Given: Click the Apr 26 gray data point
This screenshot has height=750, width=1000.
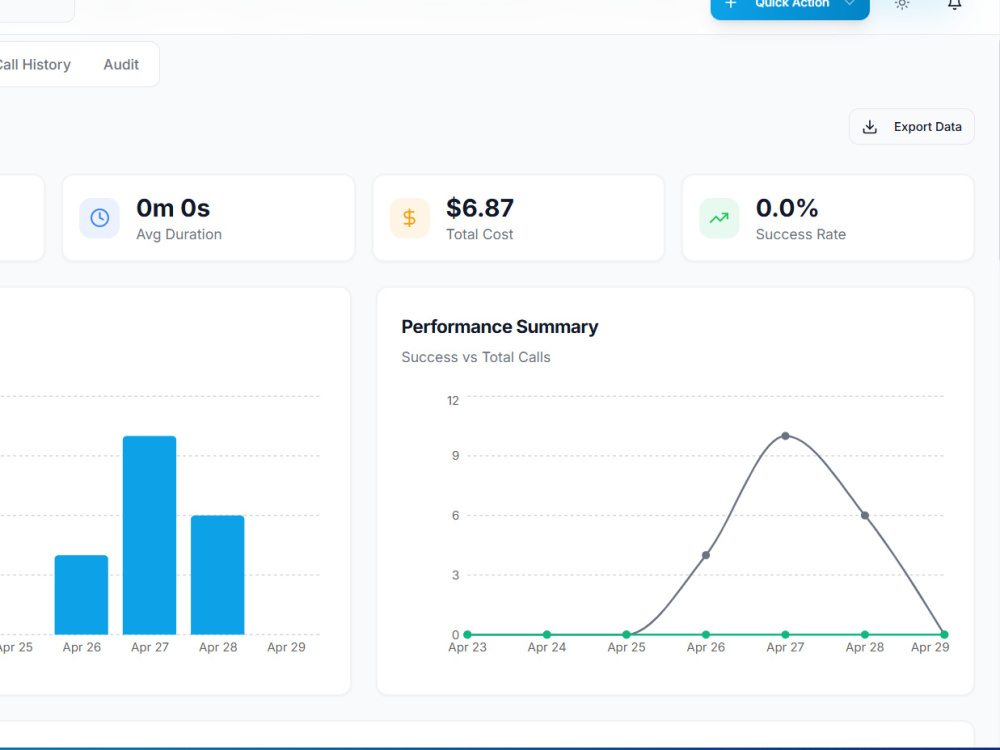Looking at the screenshot, I should point(705,555).
